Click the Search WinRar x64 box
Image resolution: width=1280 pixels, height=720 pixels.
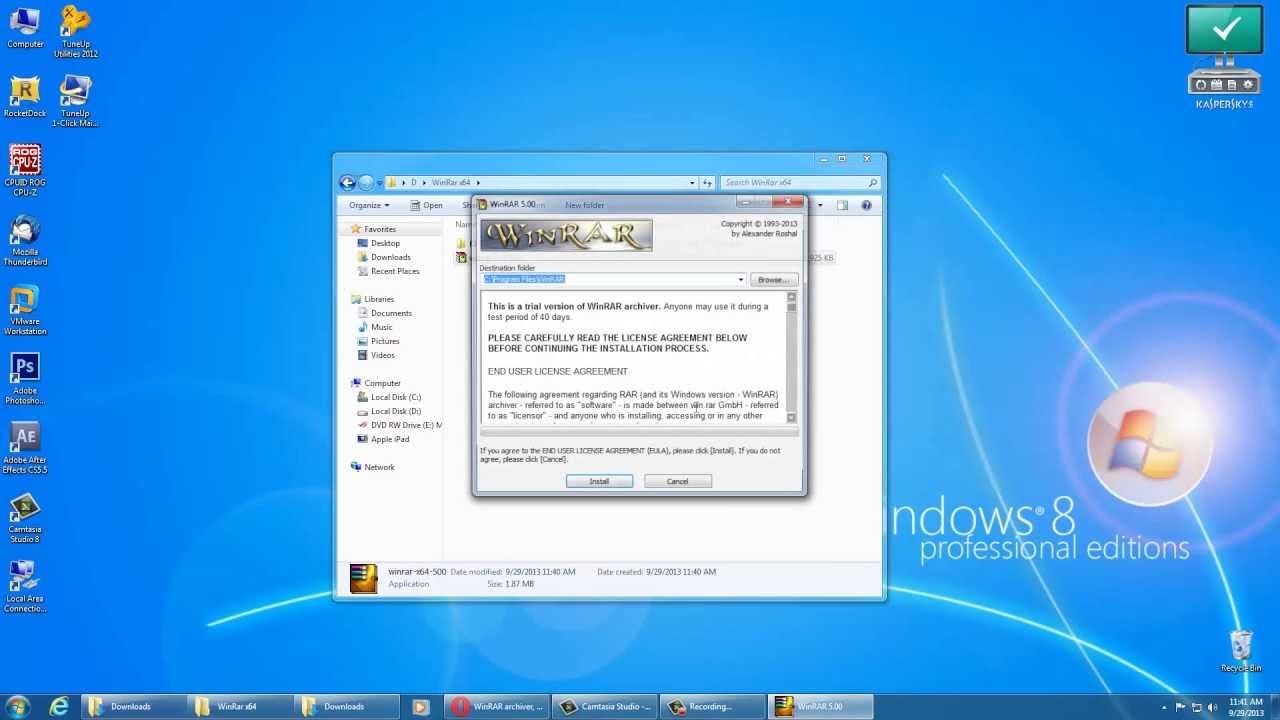pyautogui.click(x=800, y=183)
